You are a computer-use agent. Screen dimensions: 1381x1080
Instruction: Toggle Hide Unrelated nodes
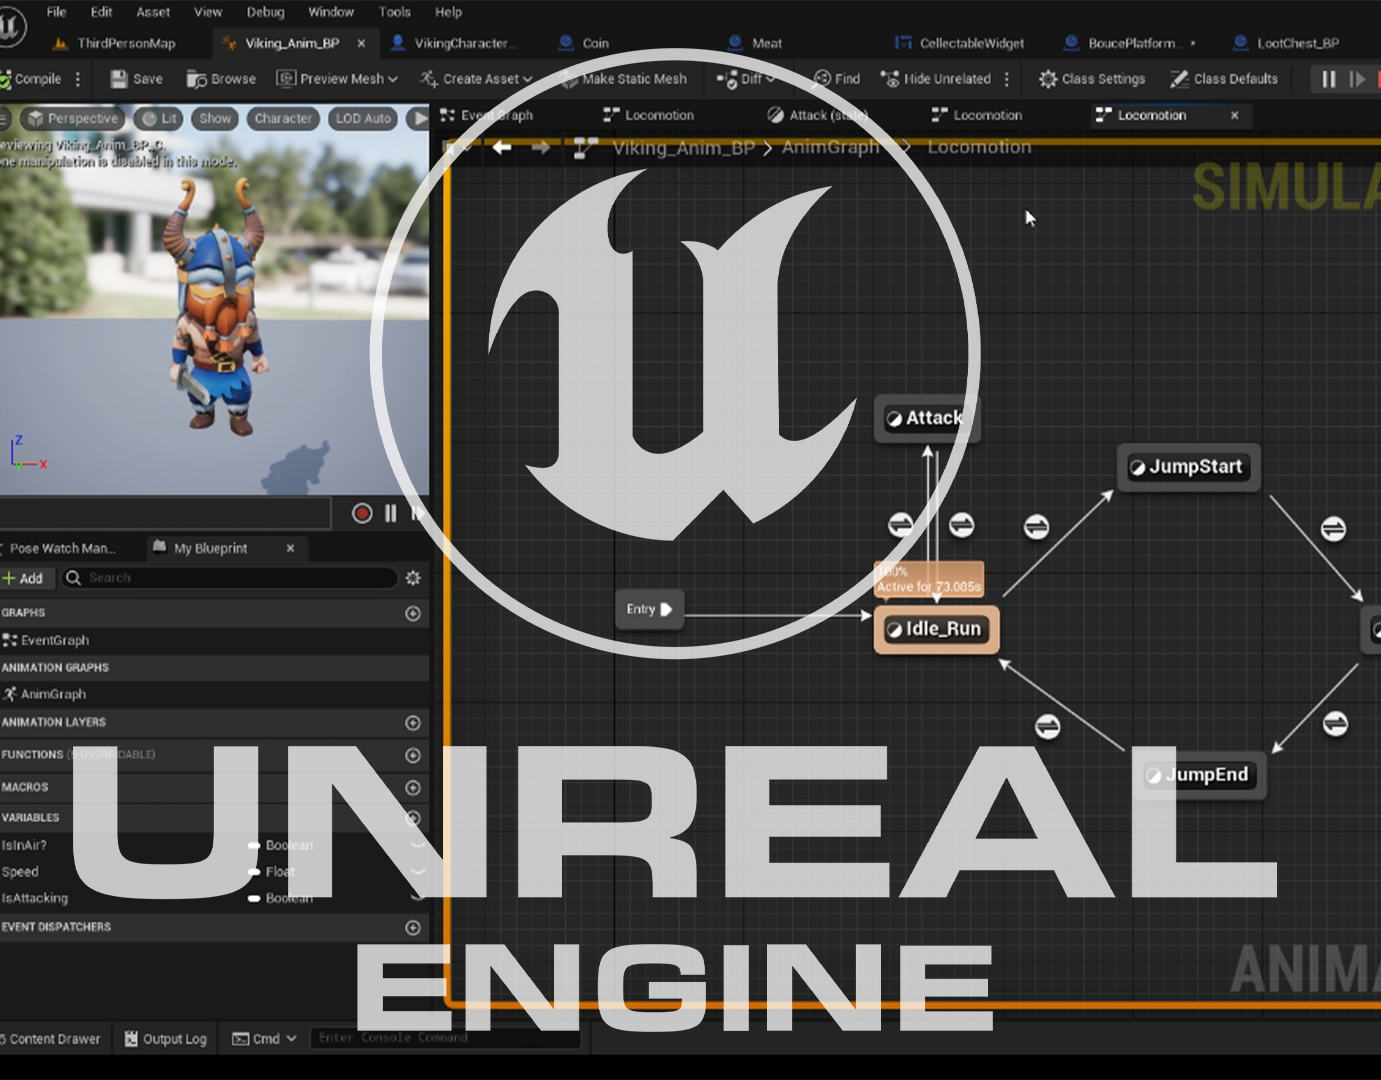point(935,79)
